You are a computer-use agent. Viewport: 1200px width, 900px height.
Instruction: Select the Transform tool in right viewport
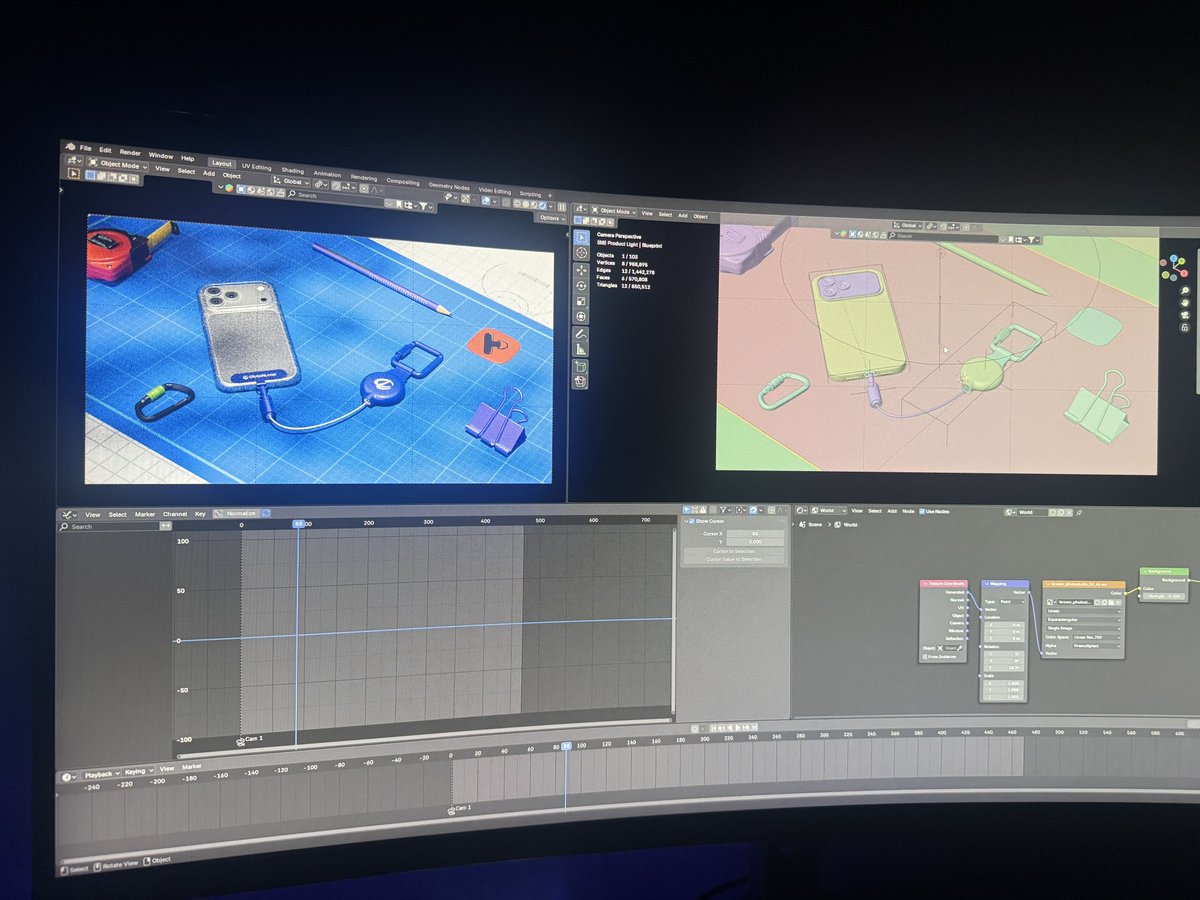coord(581,316)
